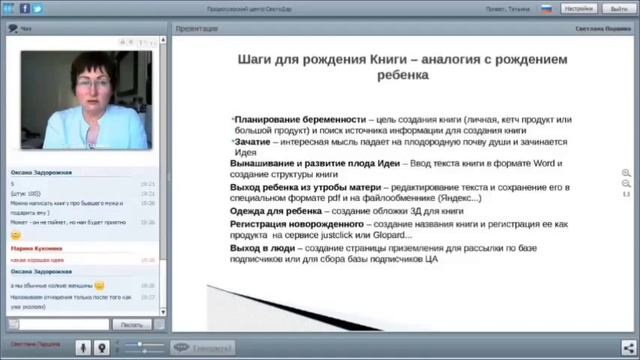
Task: Click the presenter name at top right of the presentation
Action: point(603,29)
